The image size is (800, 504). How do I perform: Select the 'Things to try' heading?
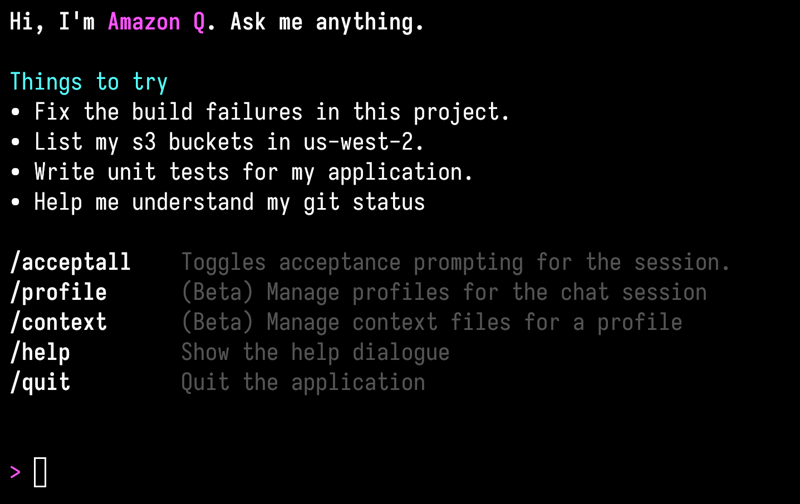[89, 82]
